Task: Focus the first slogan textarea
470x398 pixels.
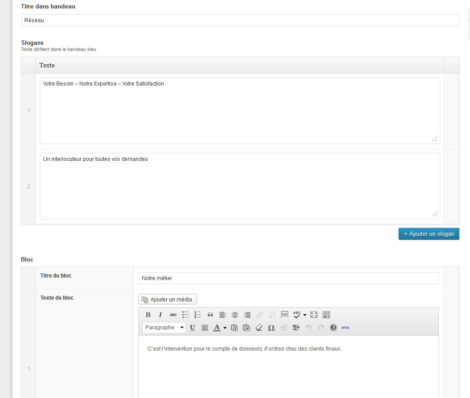Action: click(240, 111)
